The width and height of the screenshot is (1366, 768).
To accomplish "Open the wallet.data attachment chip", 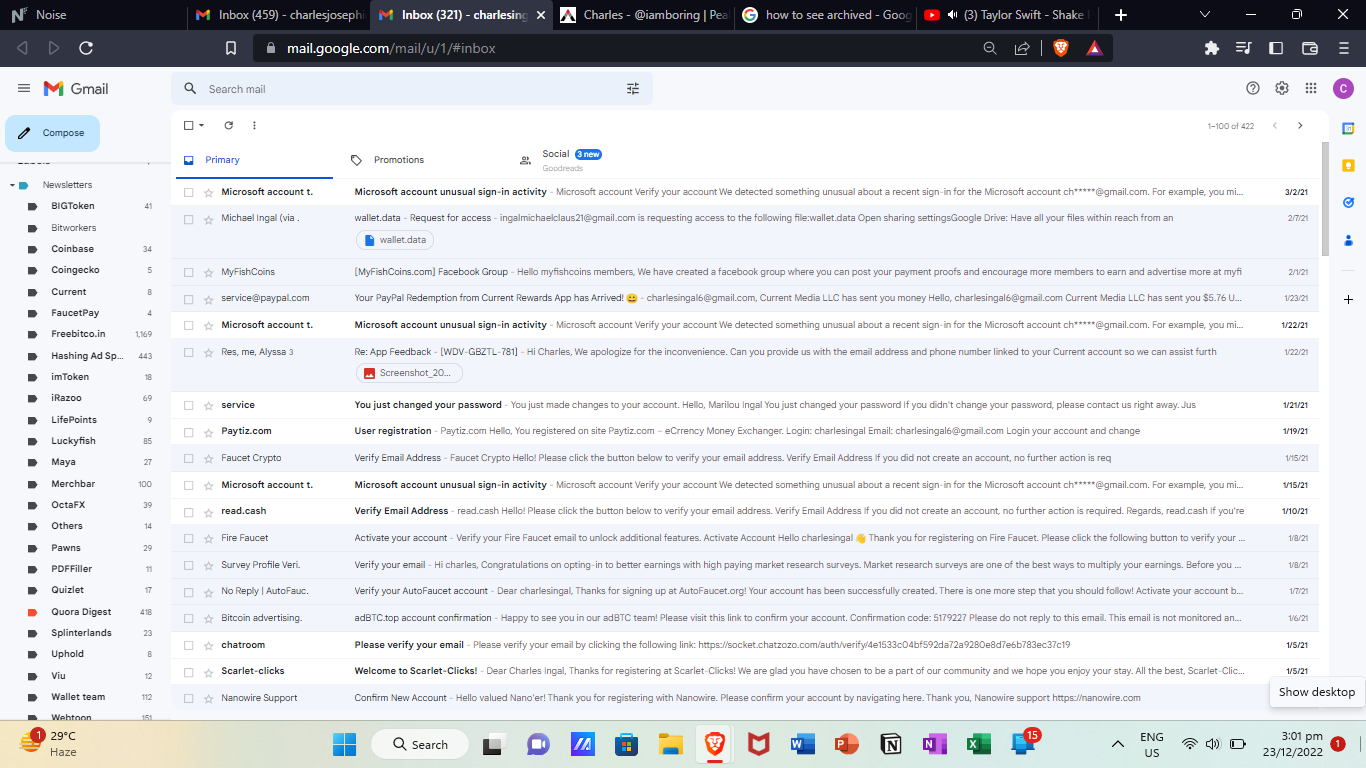I will coord(395,240).
